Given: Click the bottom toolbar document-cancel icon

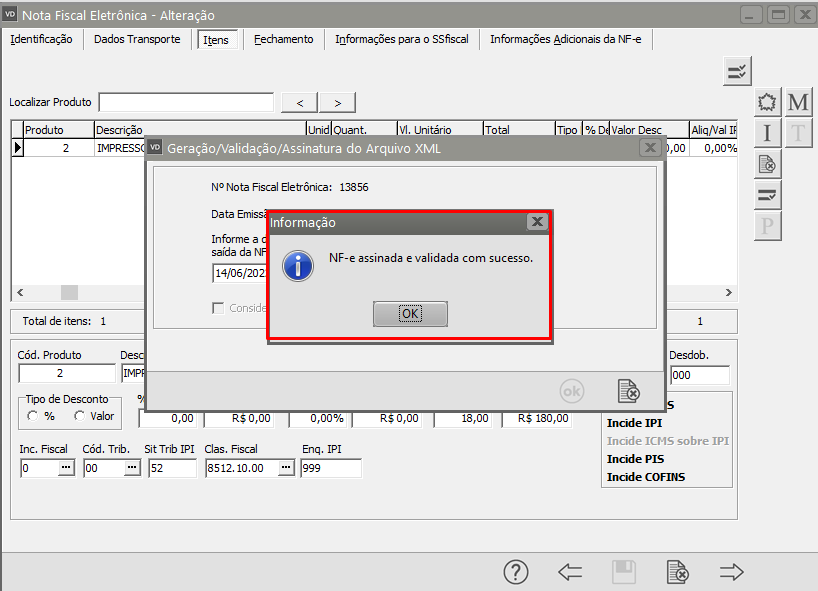Looking at the screenshot, I should [678, 572].
